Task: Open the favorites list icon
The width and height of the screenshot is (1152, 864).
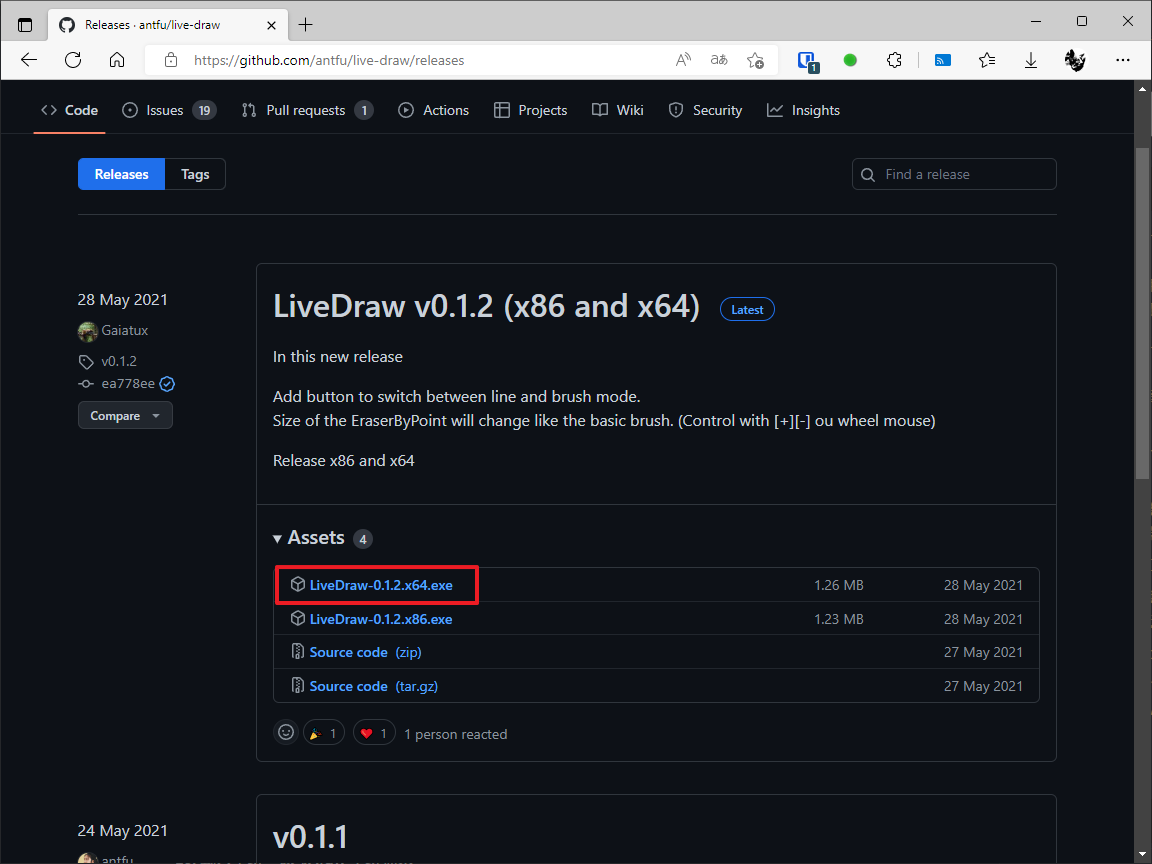Action: pos(987,60)
